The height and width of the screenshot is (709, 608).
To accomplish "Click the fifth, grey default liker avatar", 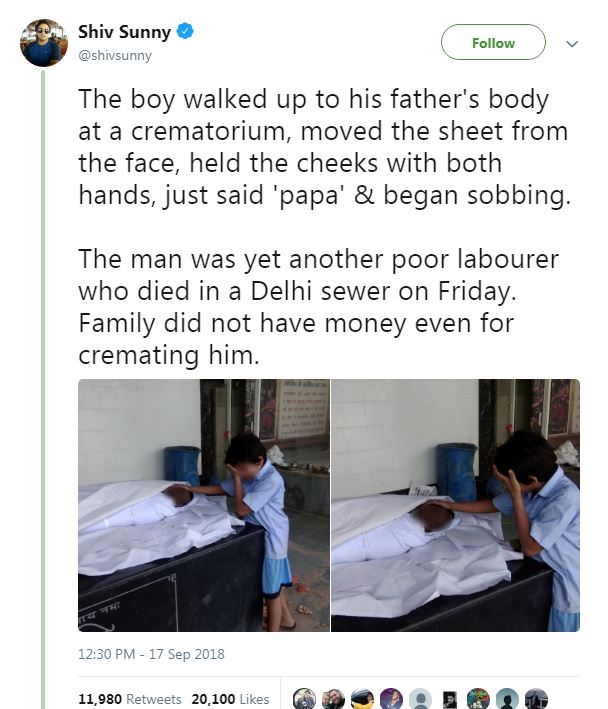I will coord(421,699).
